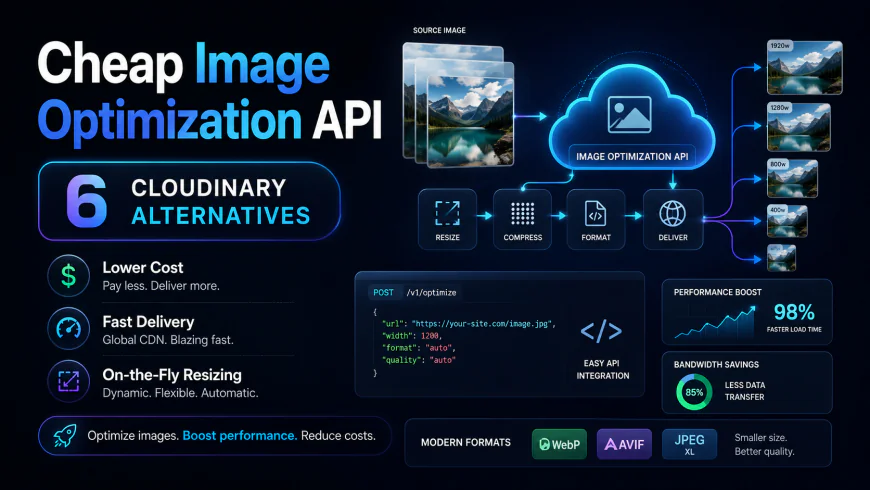870x490 pixels.
Task: Select the WebP format badge
Action: [x=559, y=444]
